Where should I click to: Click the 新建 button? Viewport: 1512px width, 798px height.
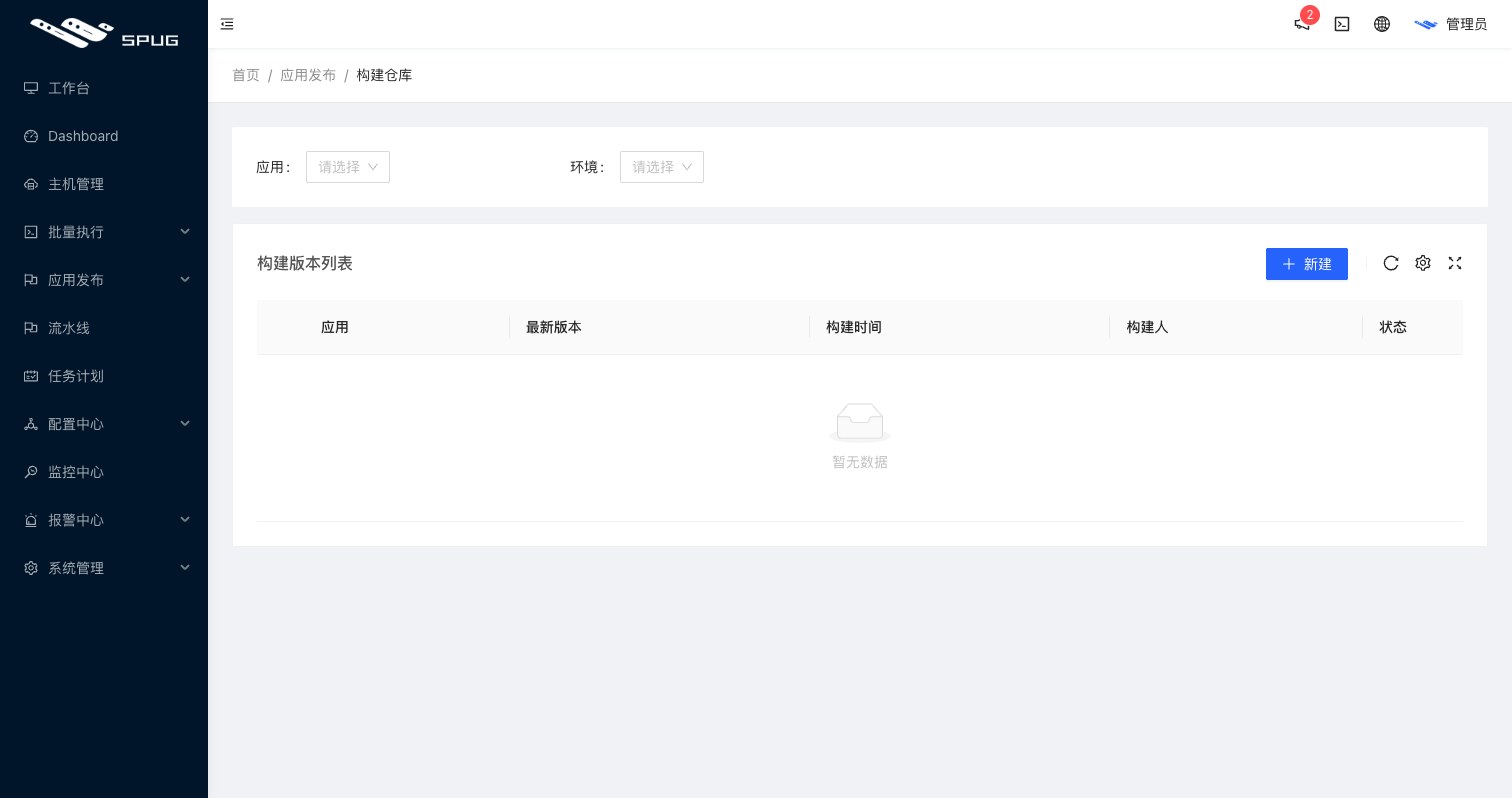point(1307,264)
